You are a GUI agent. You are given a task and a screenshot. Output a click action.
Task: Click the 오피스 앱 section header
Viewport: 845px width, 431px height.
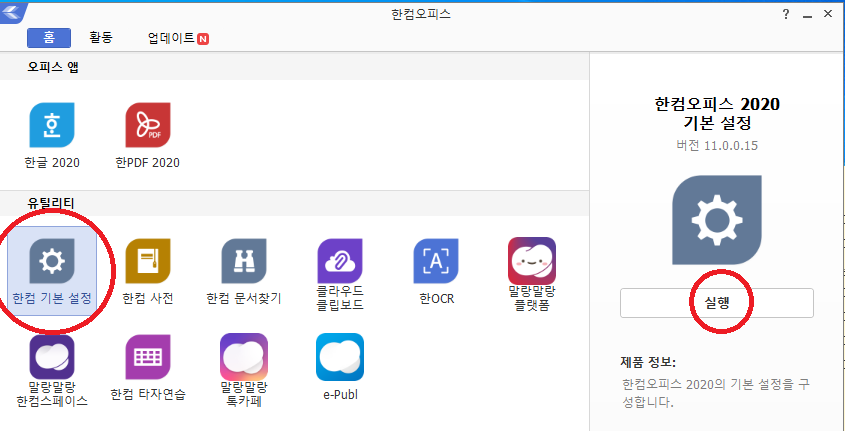54,67
